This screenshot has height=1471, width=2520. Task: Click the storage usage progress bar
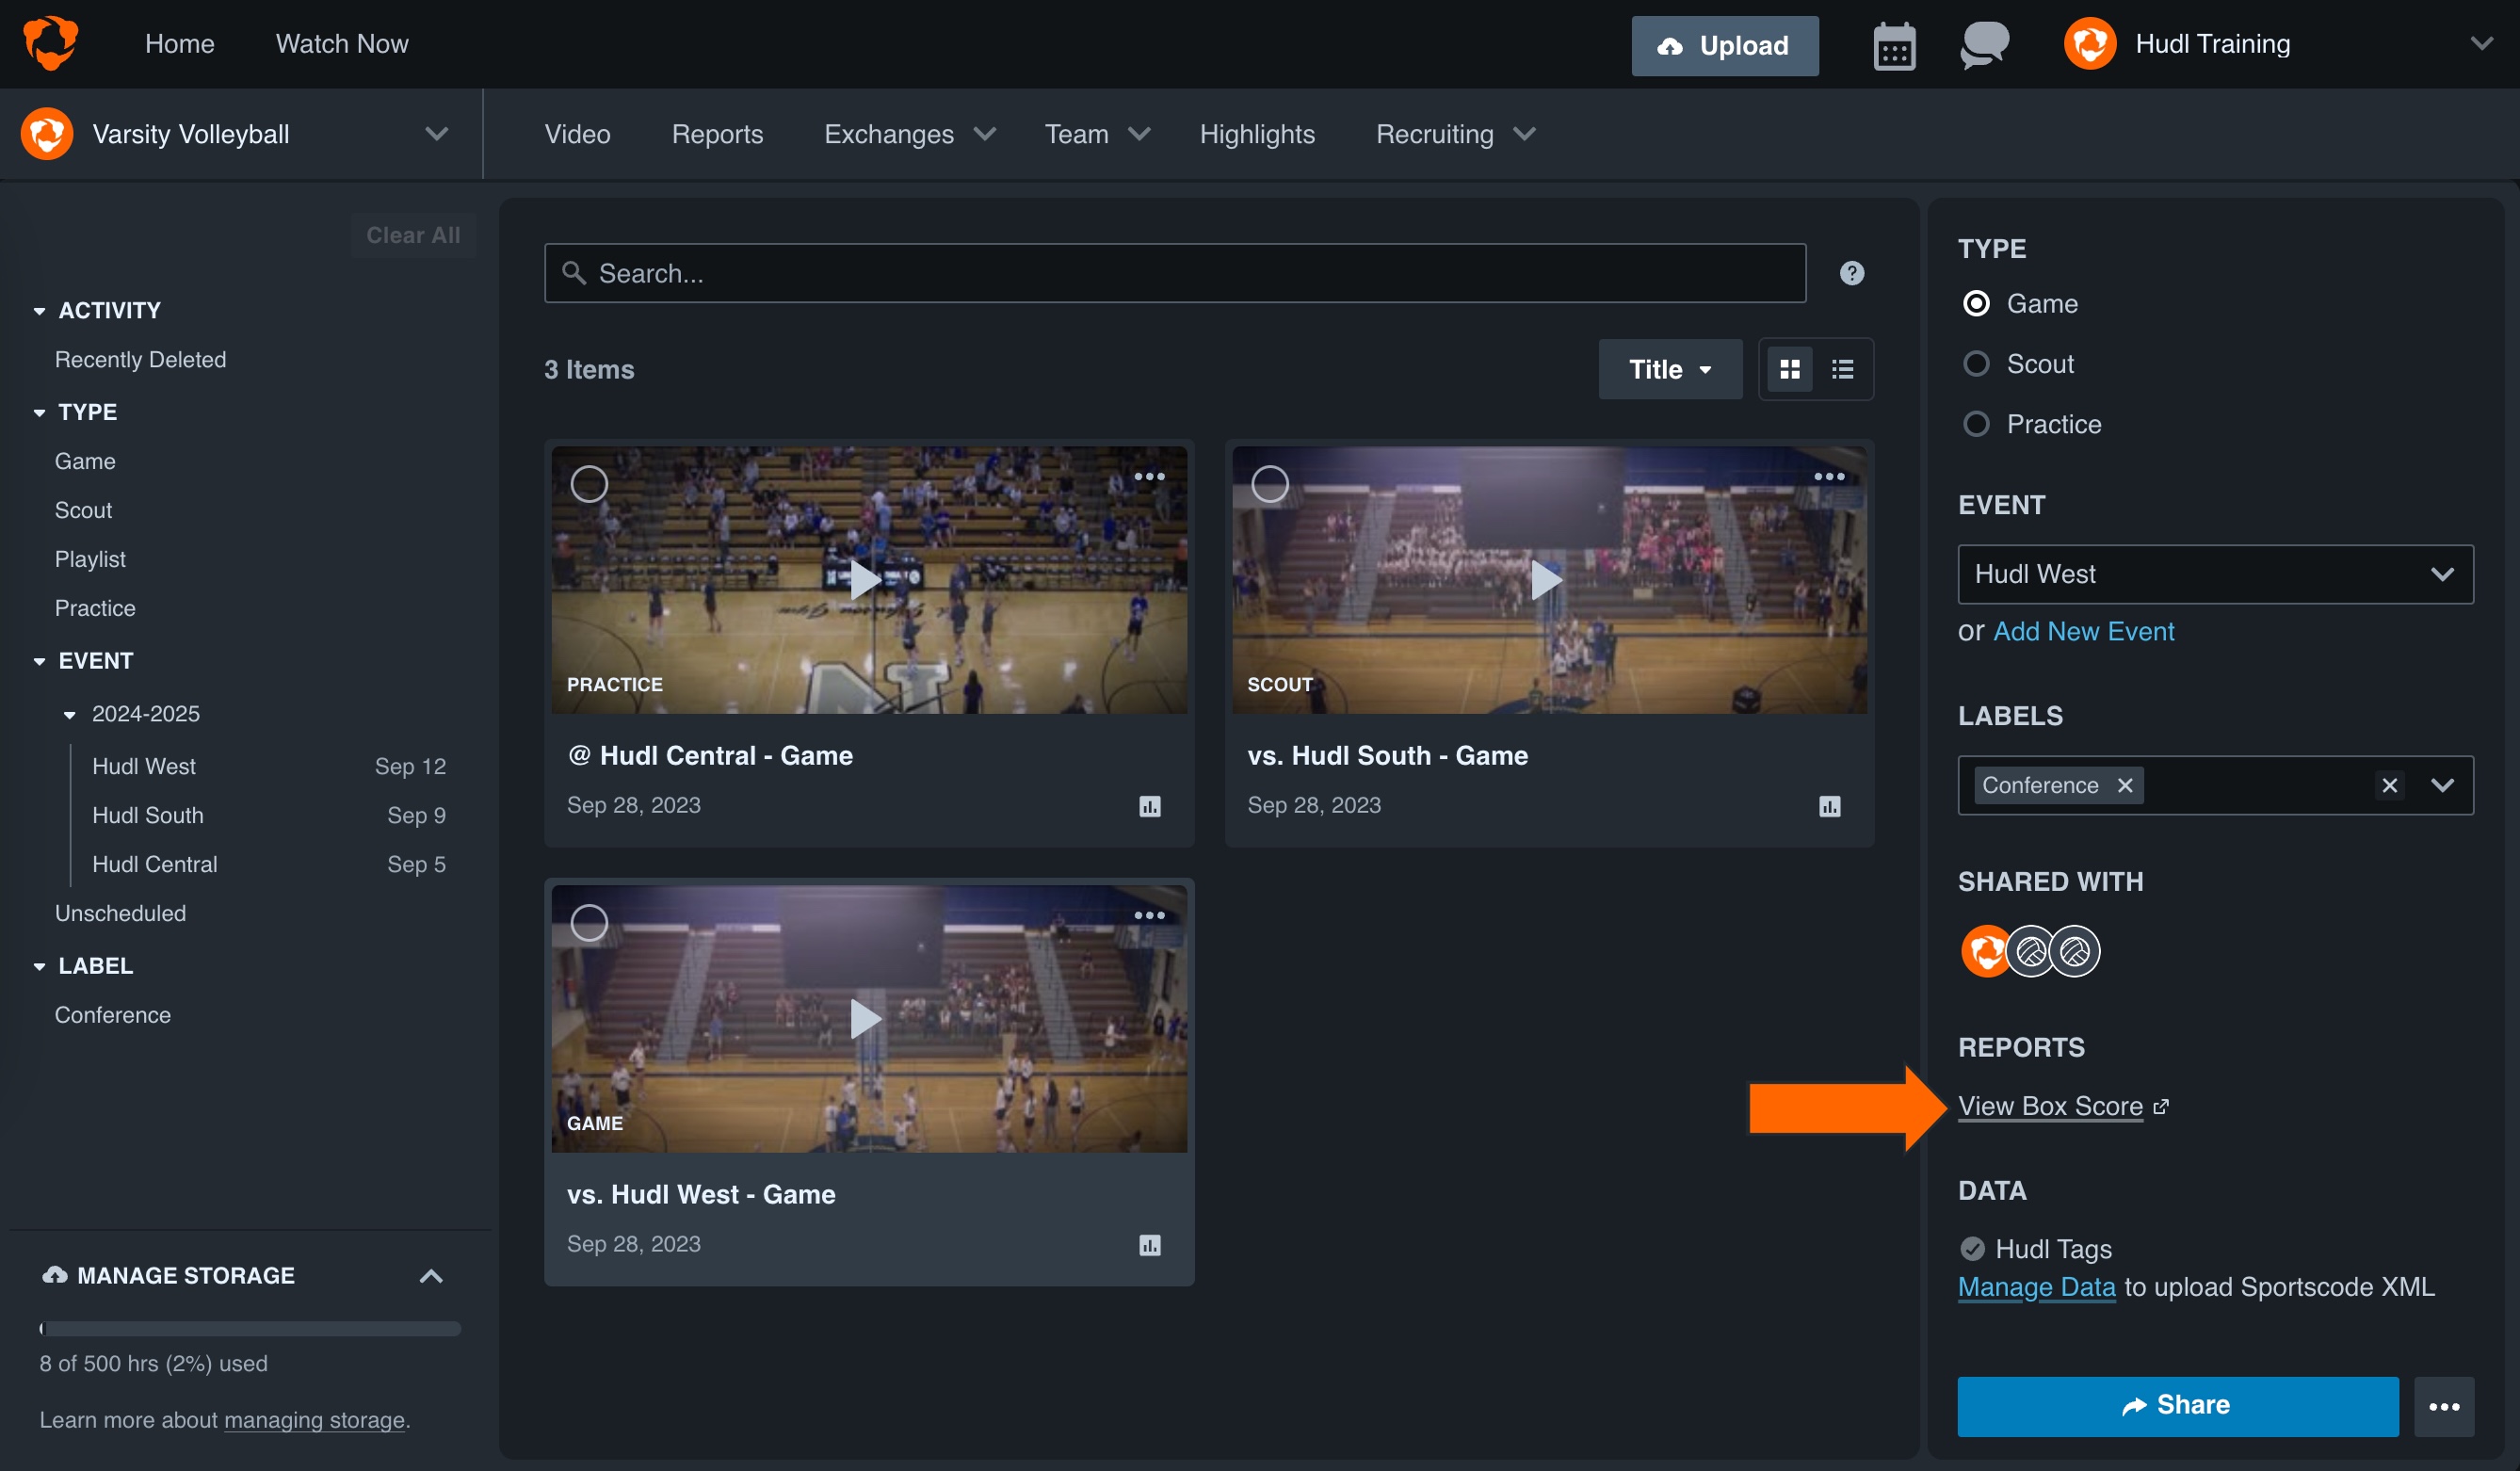pyautogui.click(x=249, y=1329)
